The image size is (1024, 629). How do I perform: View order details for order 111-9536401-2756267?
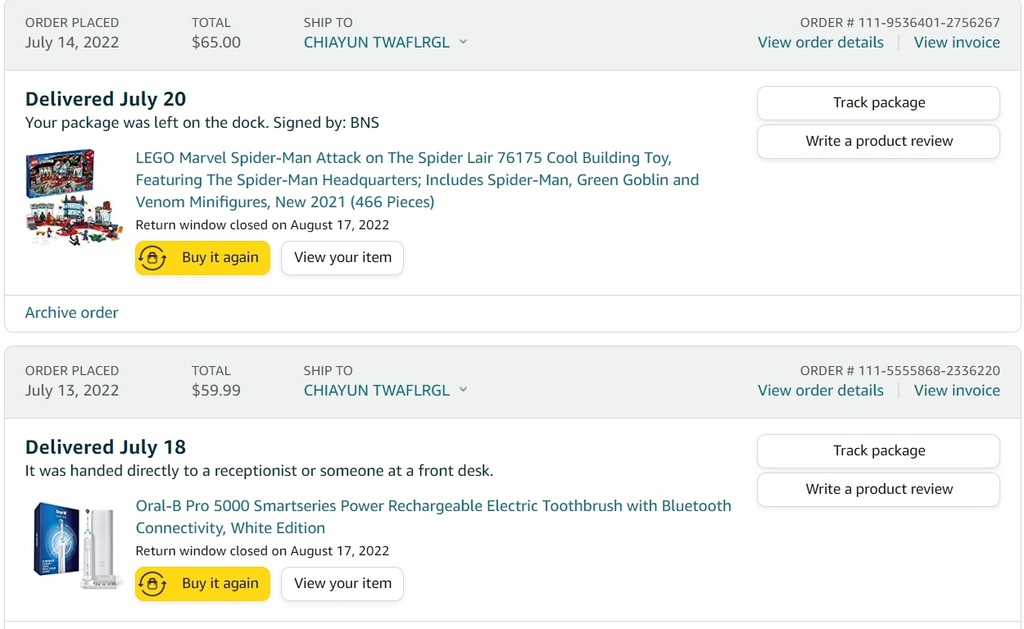tap(820, 42)
